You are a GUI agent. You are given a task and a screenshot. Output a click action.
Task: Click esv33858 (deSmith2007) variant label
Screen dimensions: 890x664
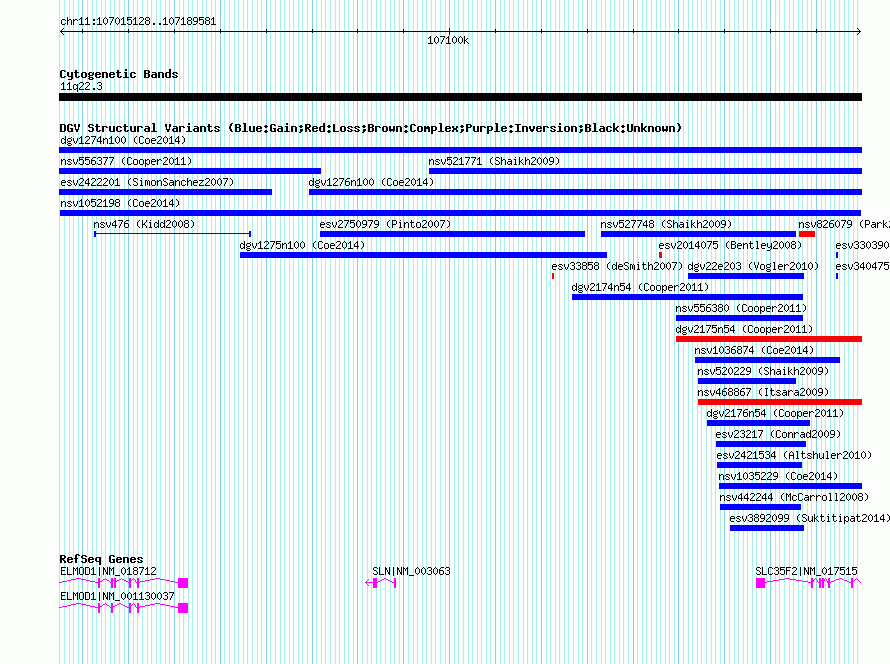(x=617, y=266)
